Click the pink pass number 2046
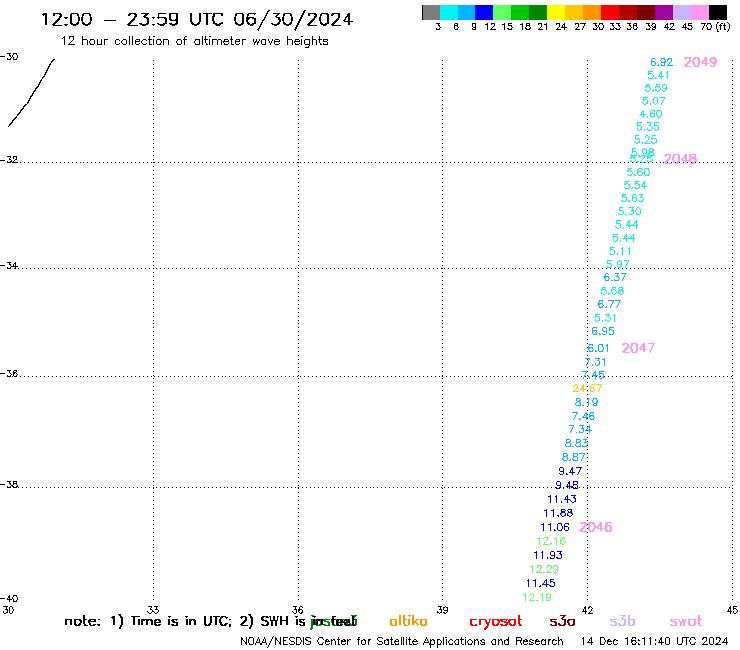The height and width of the screenshot is (650, 740). click(x=596, y=527)
